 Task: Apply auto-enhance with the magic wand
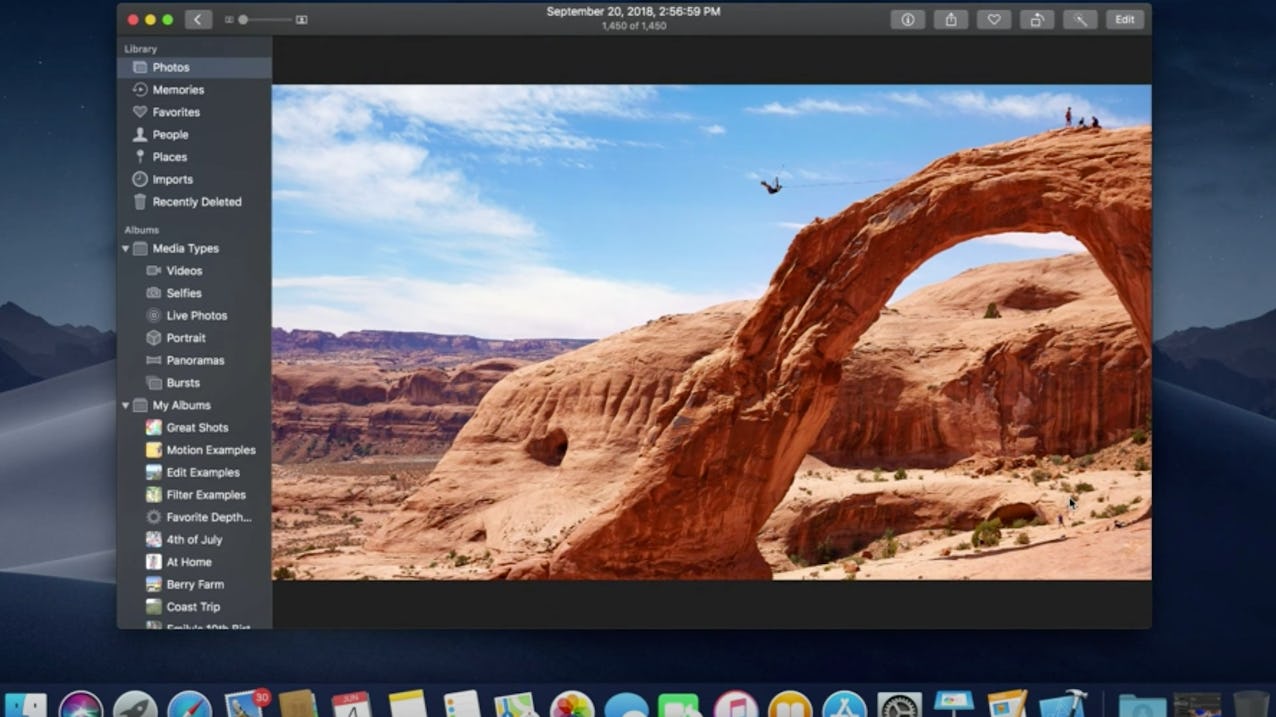click(x=1079, y=19)
